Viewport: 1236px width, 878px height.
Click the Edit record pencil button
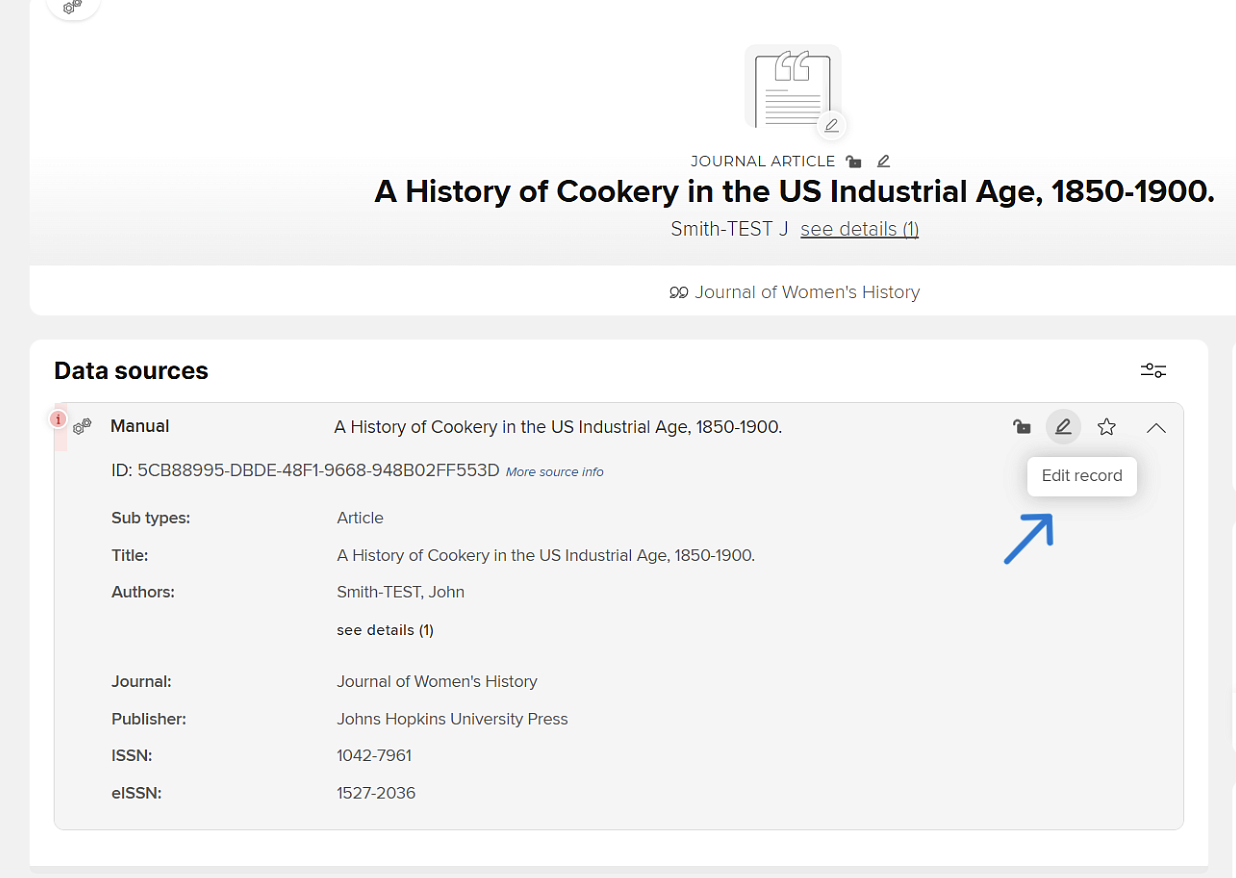coord(1063,427)
